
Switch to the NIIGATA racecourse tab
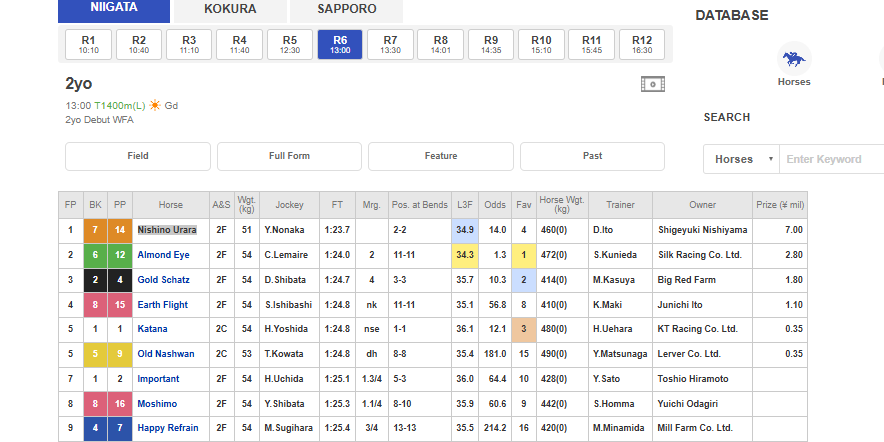pyautogui.click(x=114, y=10)
